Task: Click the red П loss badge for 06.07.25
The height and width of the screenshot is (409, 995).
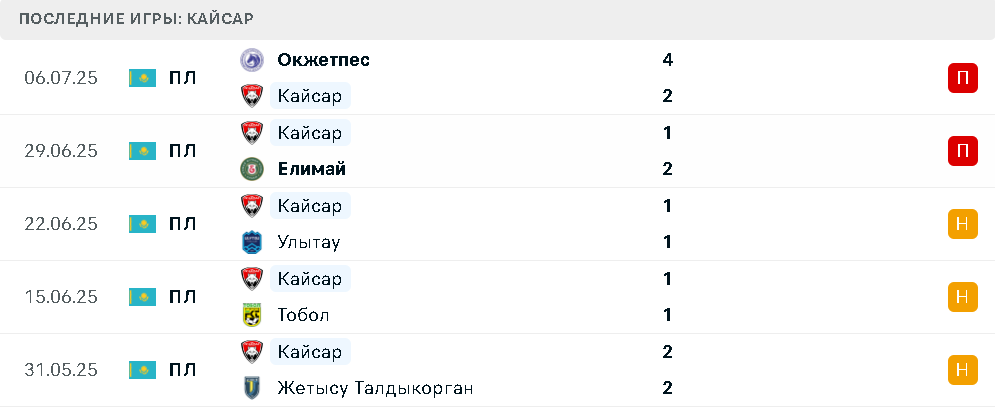Action: 963,78
